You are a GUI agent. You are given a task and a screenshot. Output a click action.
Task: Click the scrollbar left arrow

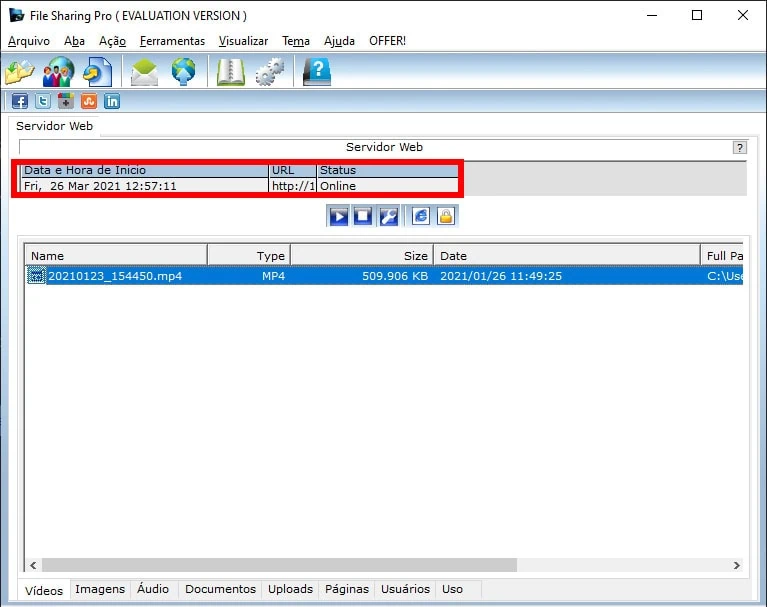point(33,565)
